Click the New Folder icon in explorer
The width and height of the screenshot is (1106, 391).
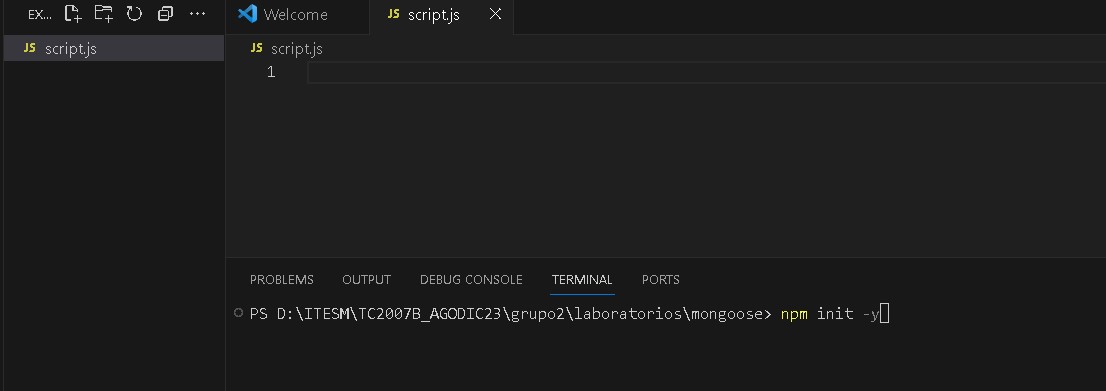pos(104,13)
